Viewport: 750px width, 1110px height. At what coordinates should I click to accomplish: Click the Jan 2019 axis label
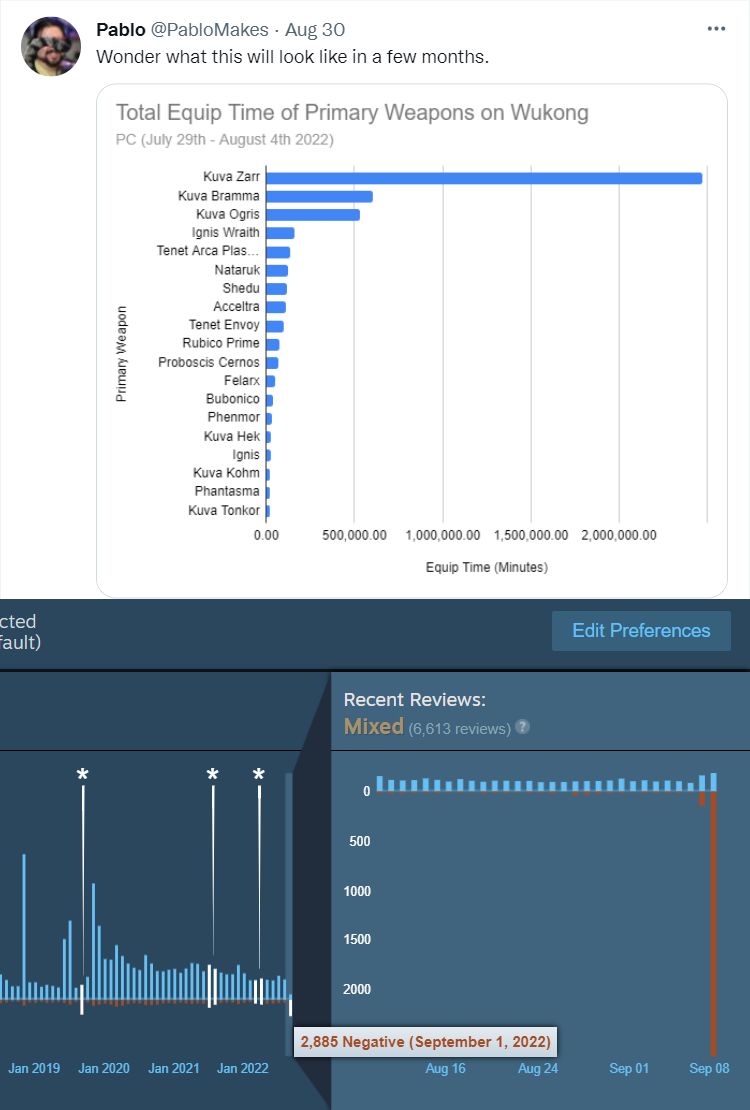point(34,1068)
